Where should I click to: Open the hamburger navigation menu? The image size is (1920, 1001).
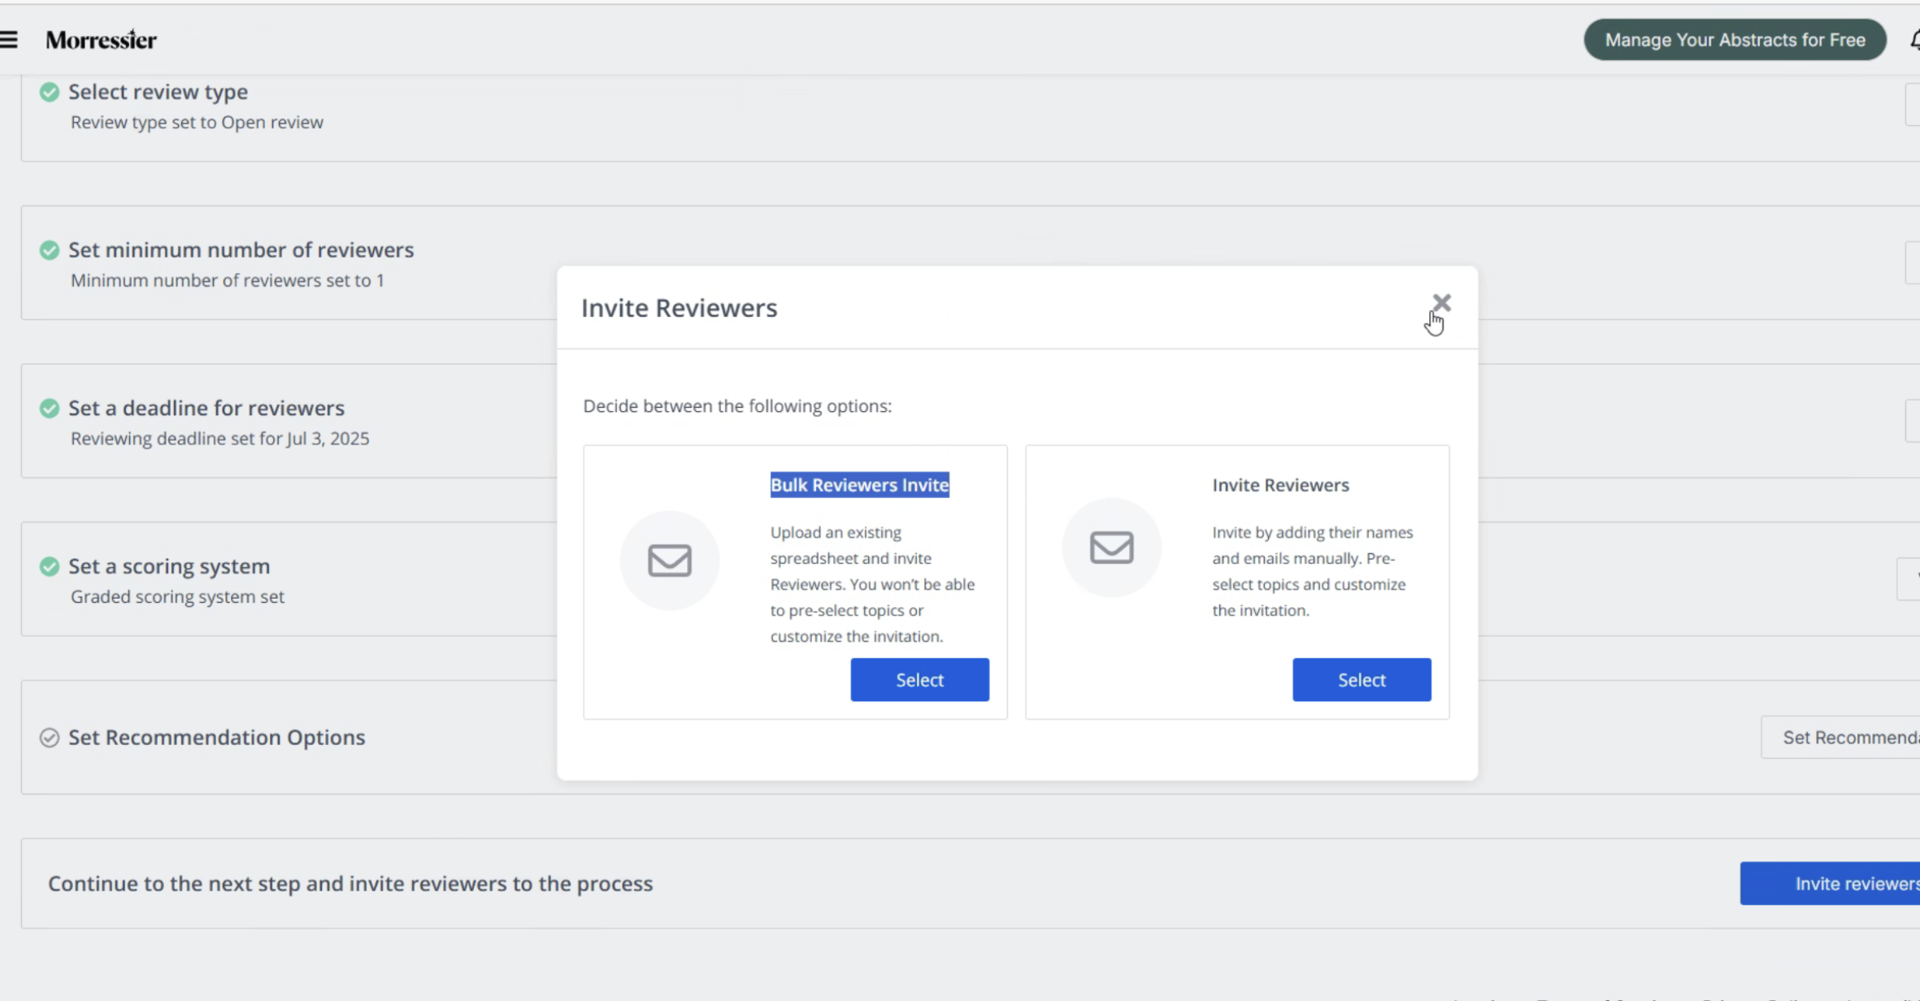click(x=9, y=40)
